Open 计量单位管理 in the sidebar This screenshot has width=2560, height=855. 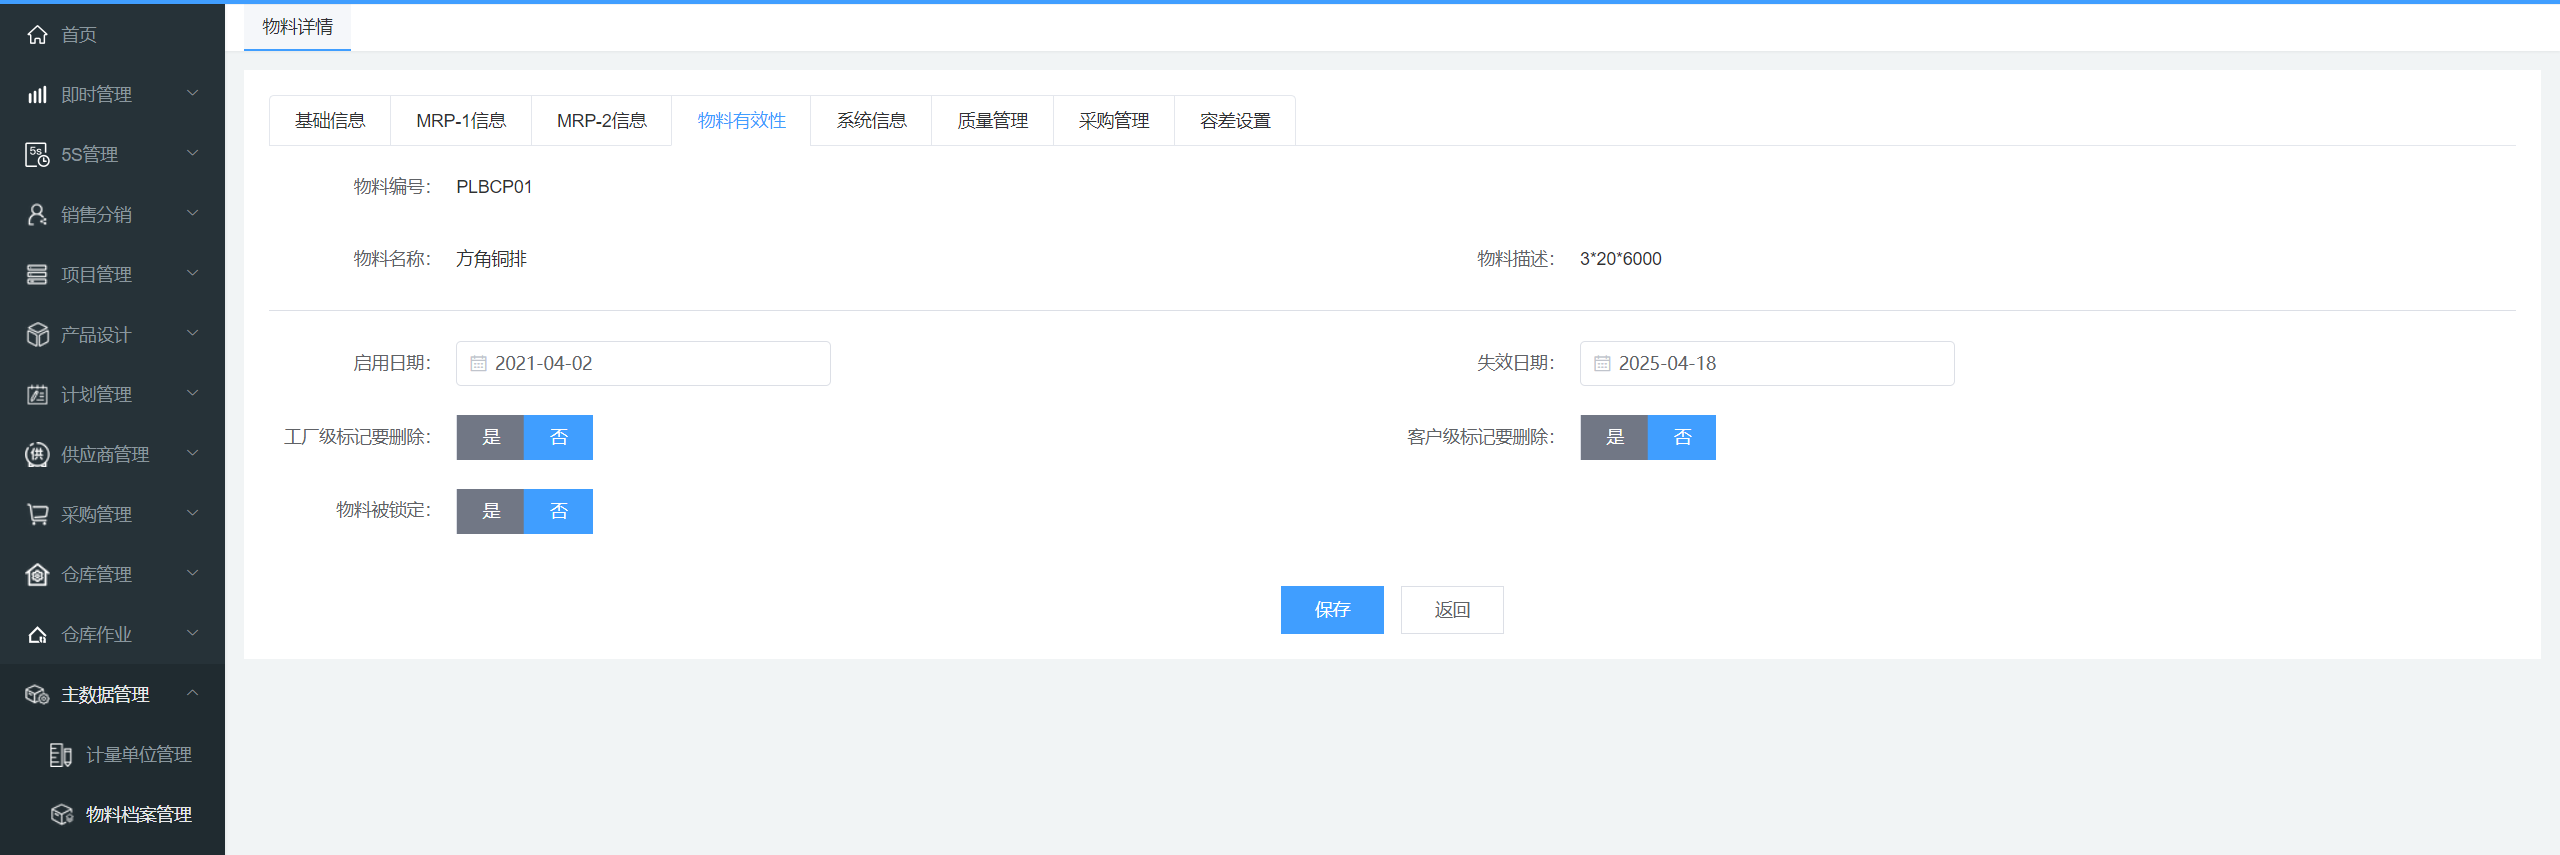pos(138,755)
